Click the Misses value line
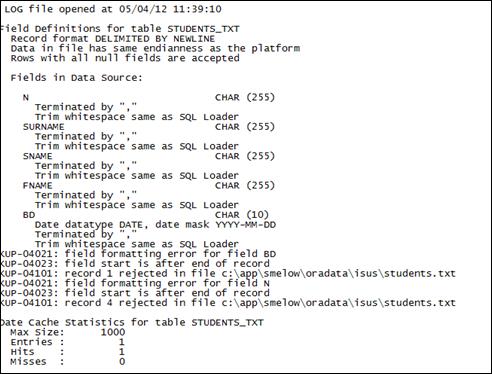This screenshot has height=374, width=492. tap(68, 362)
